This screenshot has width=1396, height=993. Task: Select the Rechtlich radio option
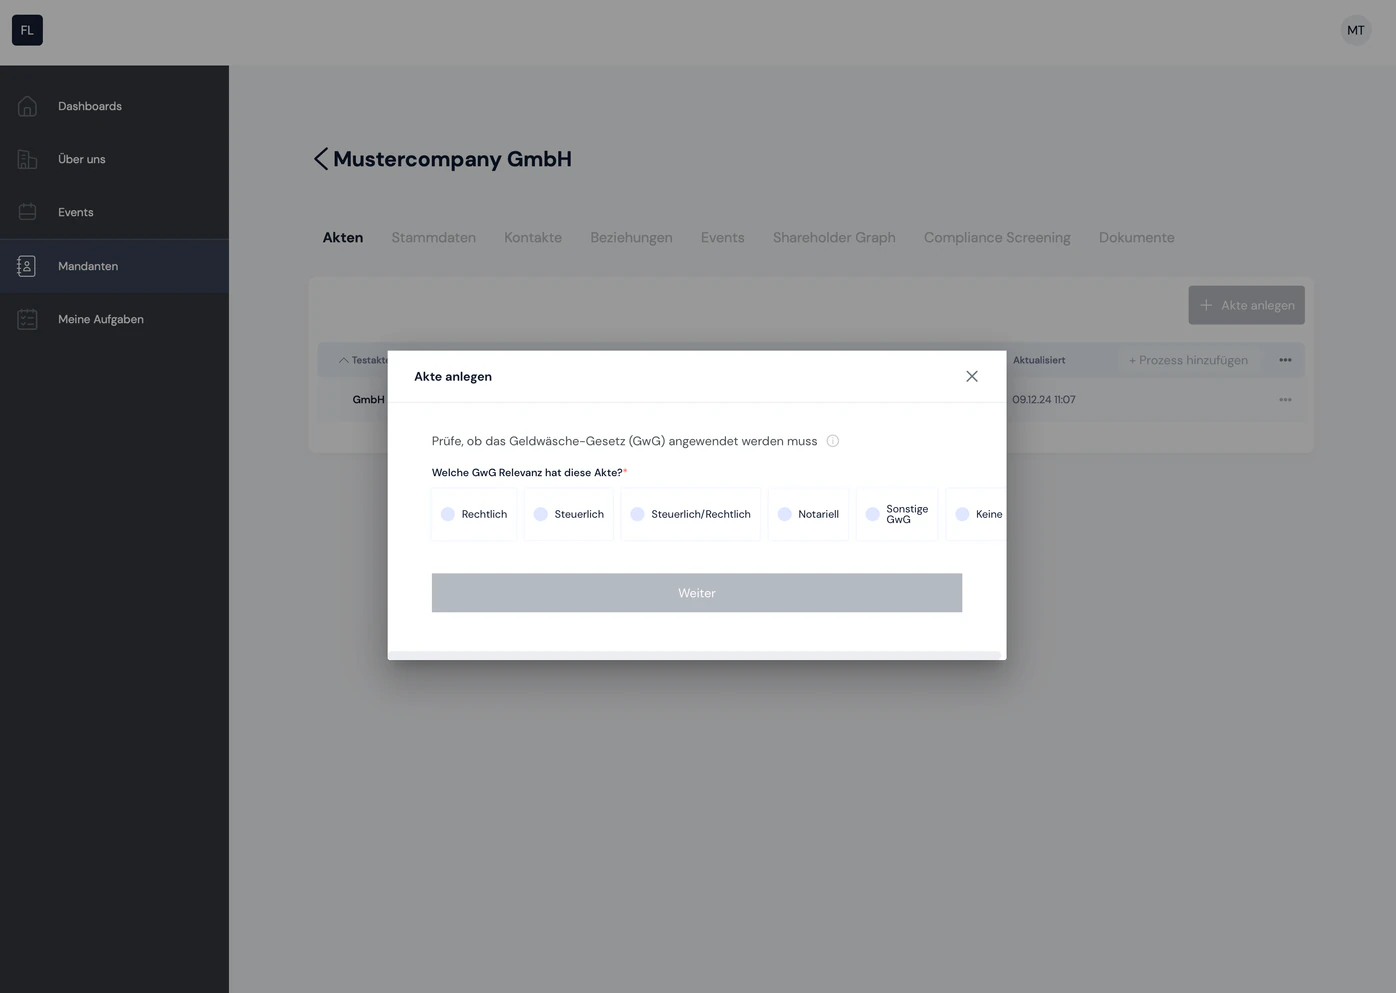tap(448, 514)
